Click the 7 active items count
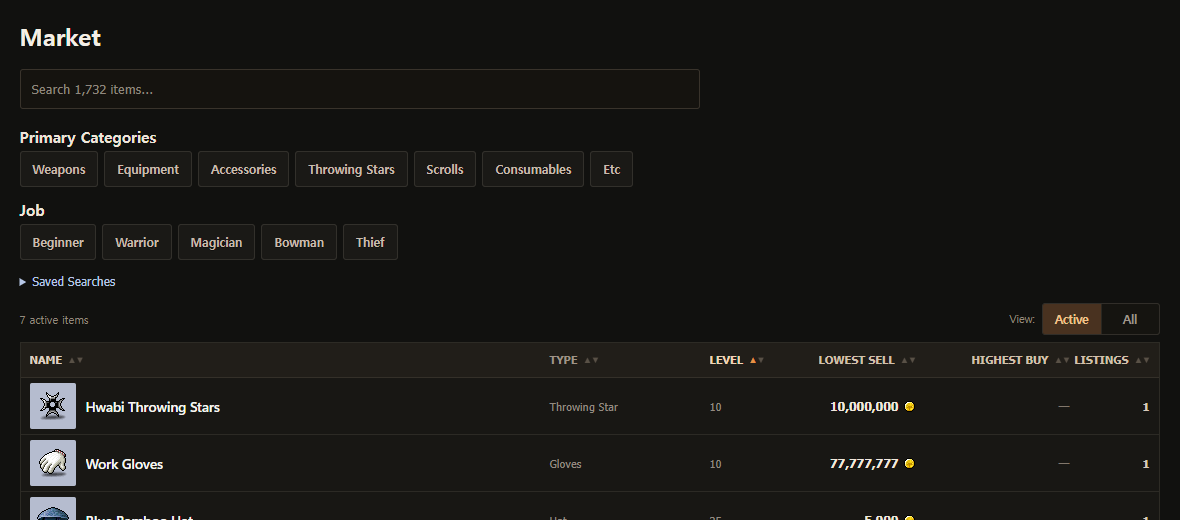Image resolution: width=1180 pixels, height=520 pixels. [x=54, y=320]
